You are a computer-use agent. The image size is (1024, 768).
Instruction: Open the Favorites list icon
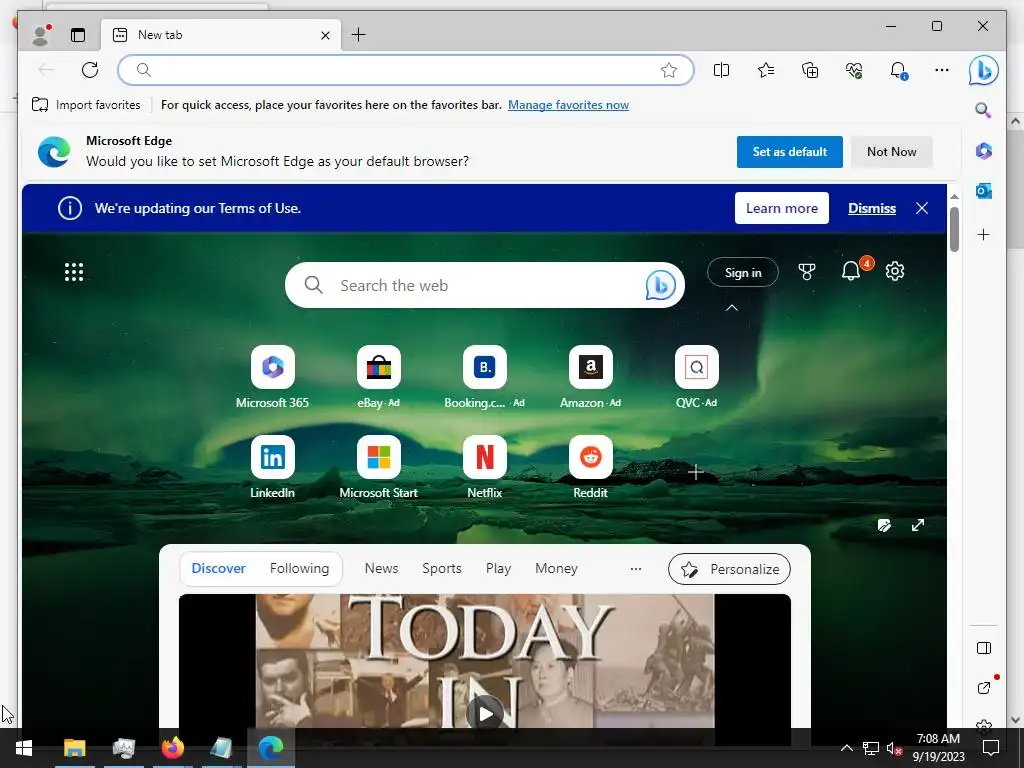[x=766, y=70]
